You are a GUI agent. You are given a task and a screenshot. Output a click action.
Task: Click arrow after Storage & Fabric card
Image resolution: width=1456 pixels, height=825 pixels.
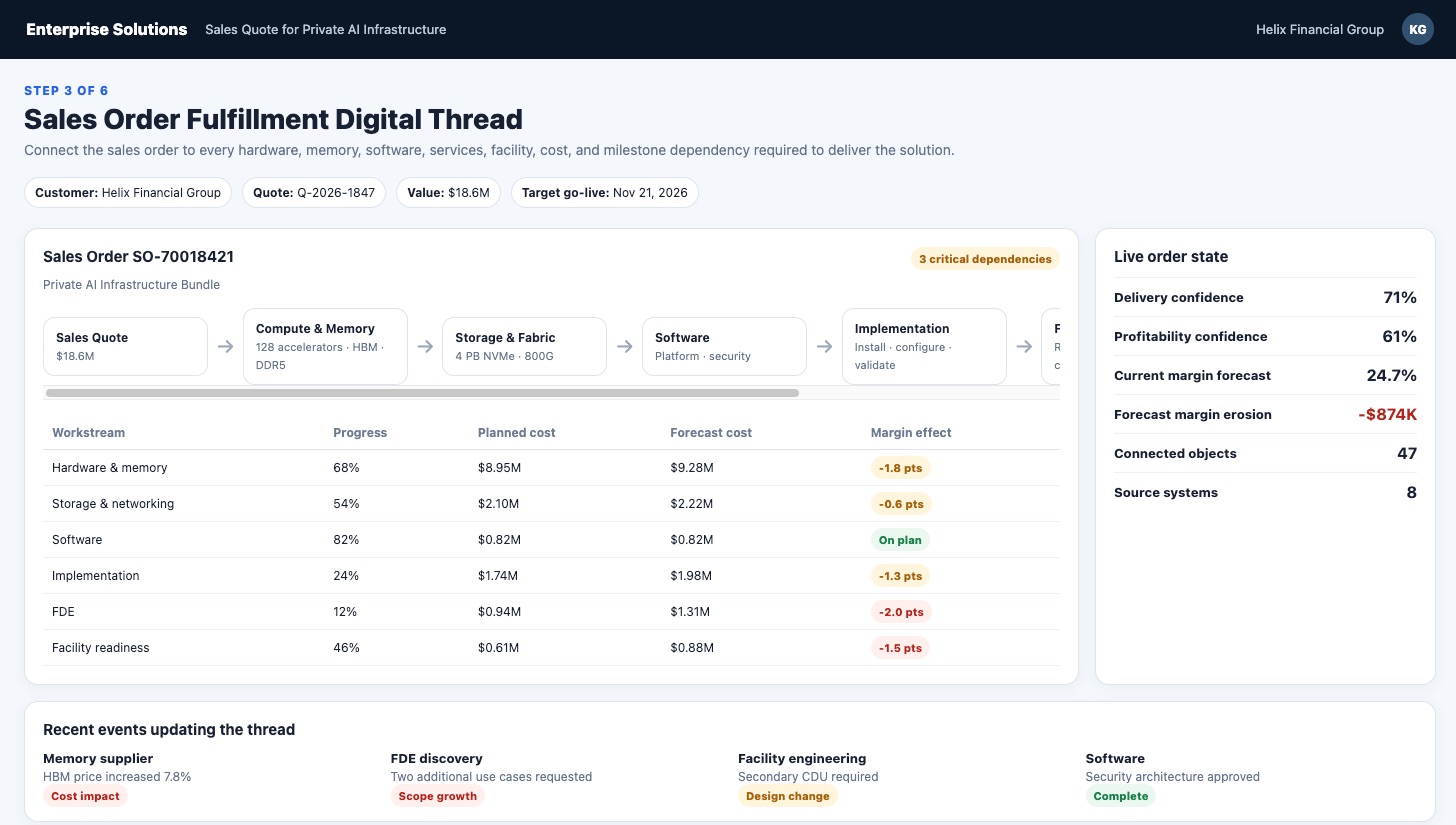[x=624, y=347]
